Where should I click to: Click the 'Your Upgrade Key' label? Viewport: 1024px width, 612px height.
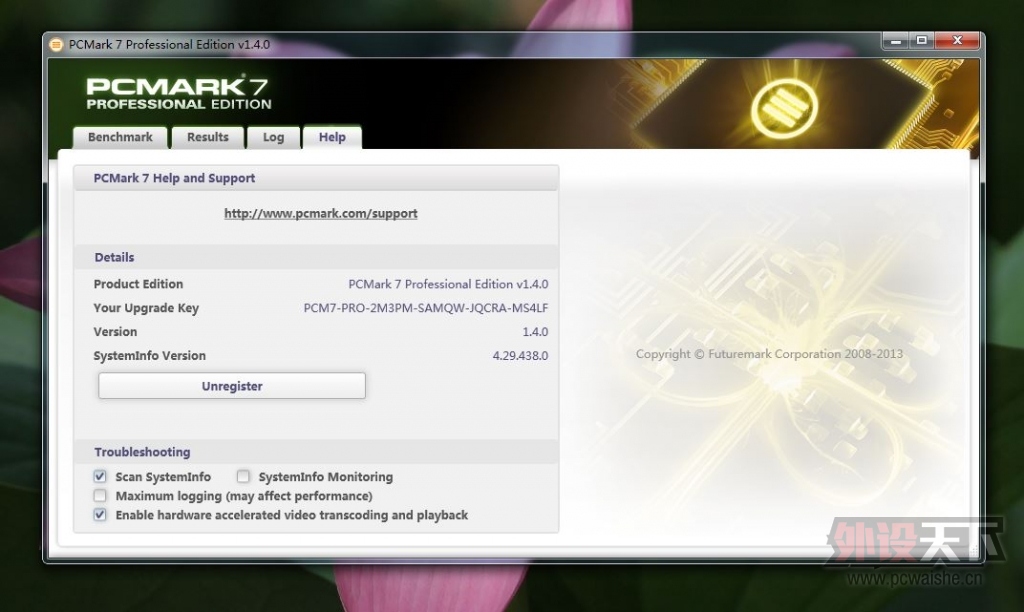[x=146, y=308]
